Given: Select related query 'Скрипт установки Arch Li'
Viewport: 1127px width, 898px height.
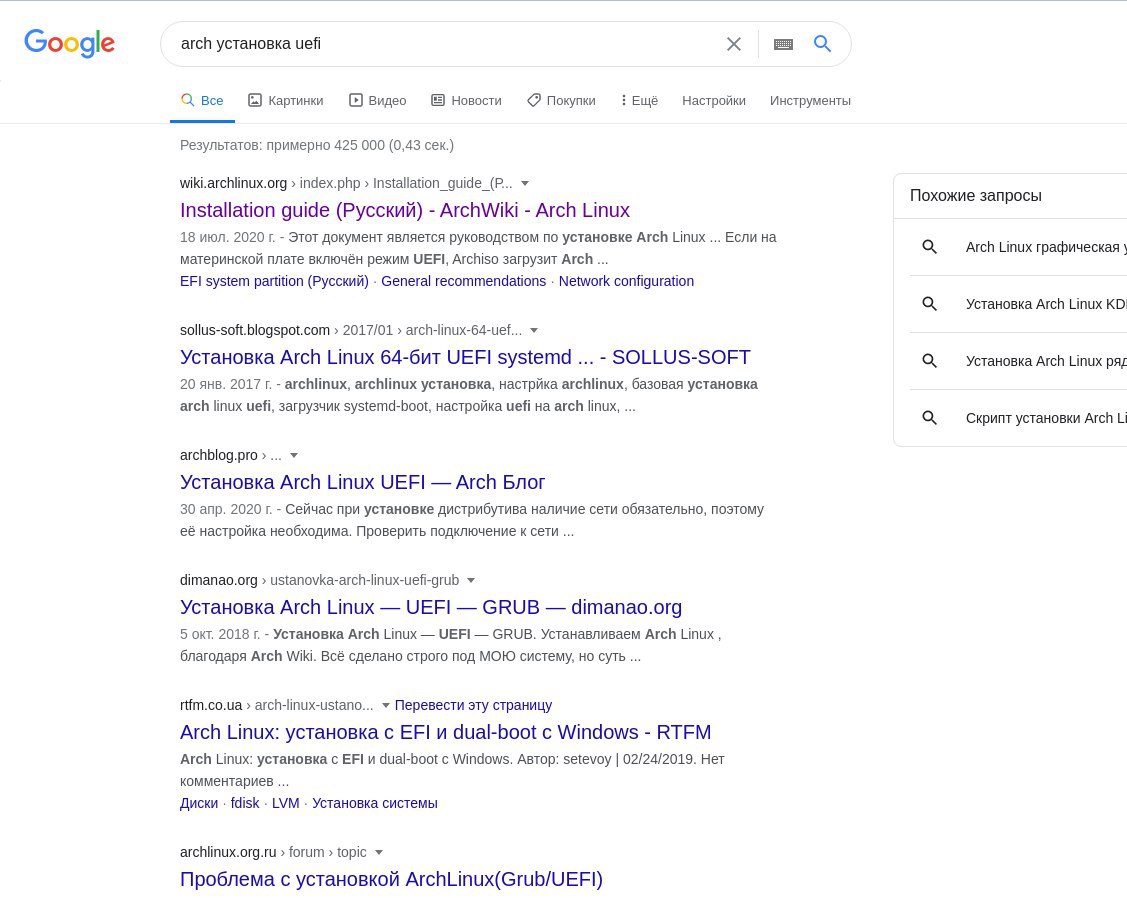Looking at the screenshot, I should point(1018,417).
